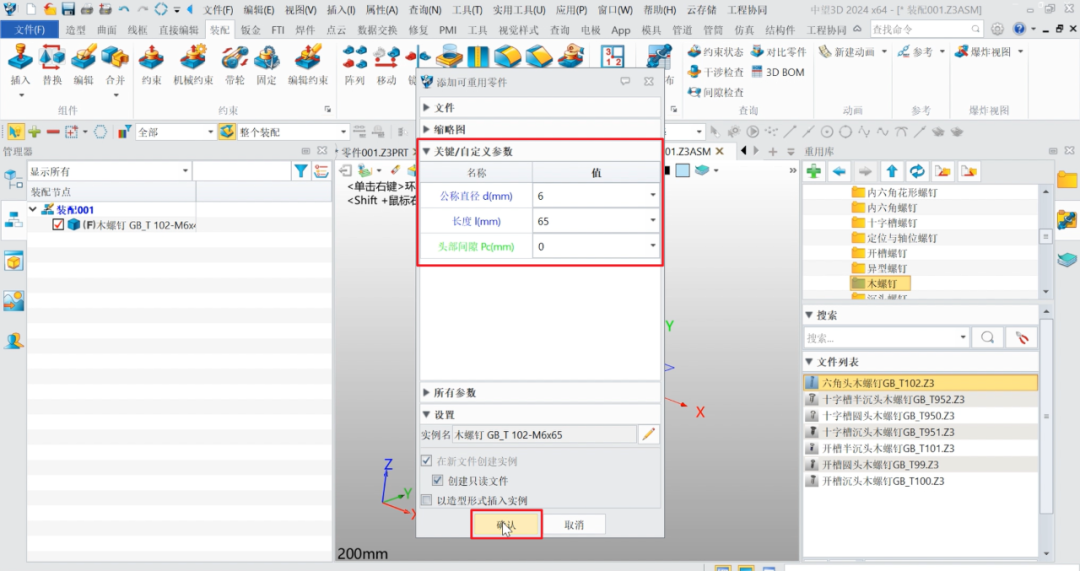Image resolution: width=1080 pixels, height=571 pixels.
Task: Open the 长度 l(mm) value dropdown
Action: [x=653, y=220]
